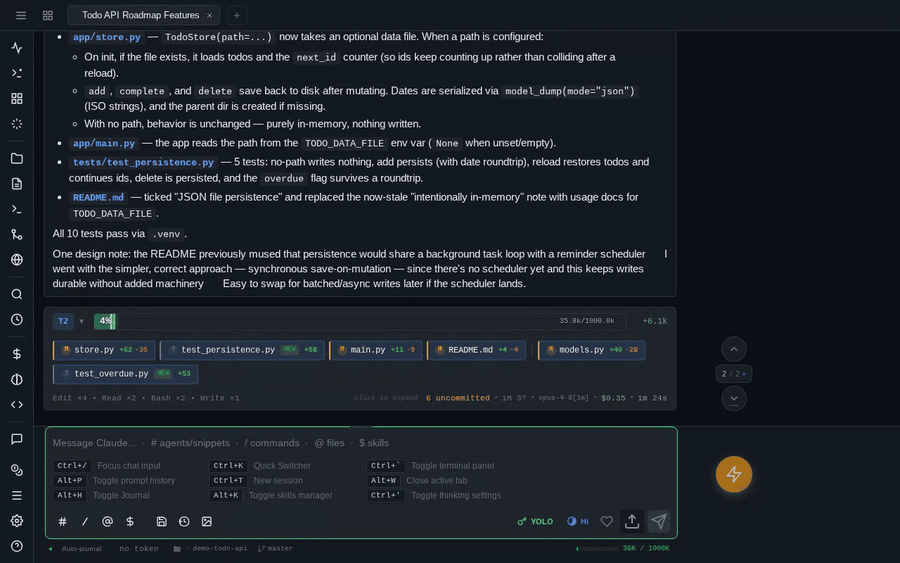Open the models.py changed file chip
Viewport: 900px width, 563px height.
tap(592, 350)
